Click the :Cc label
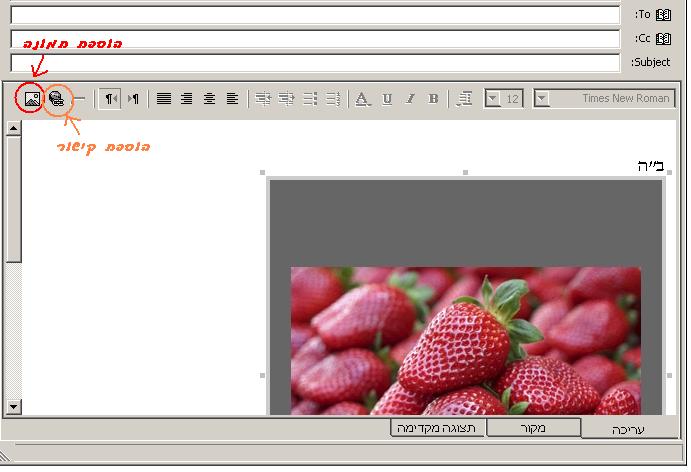Image resolution: width=691 pixels, height=472 pixels. (x=643, y=38)
